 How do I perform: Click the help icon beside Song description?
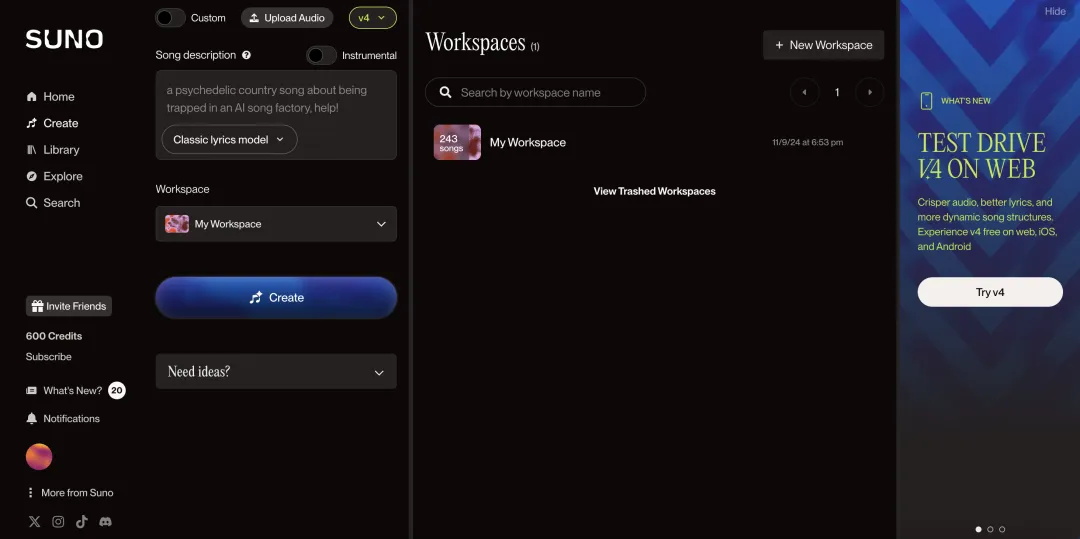pos(247,55)
